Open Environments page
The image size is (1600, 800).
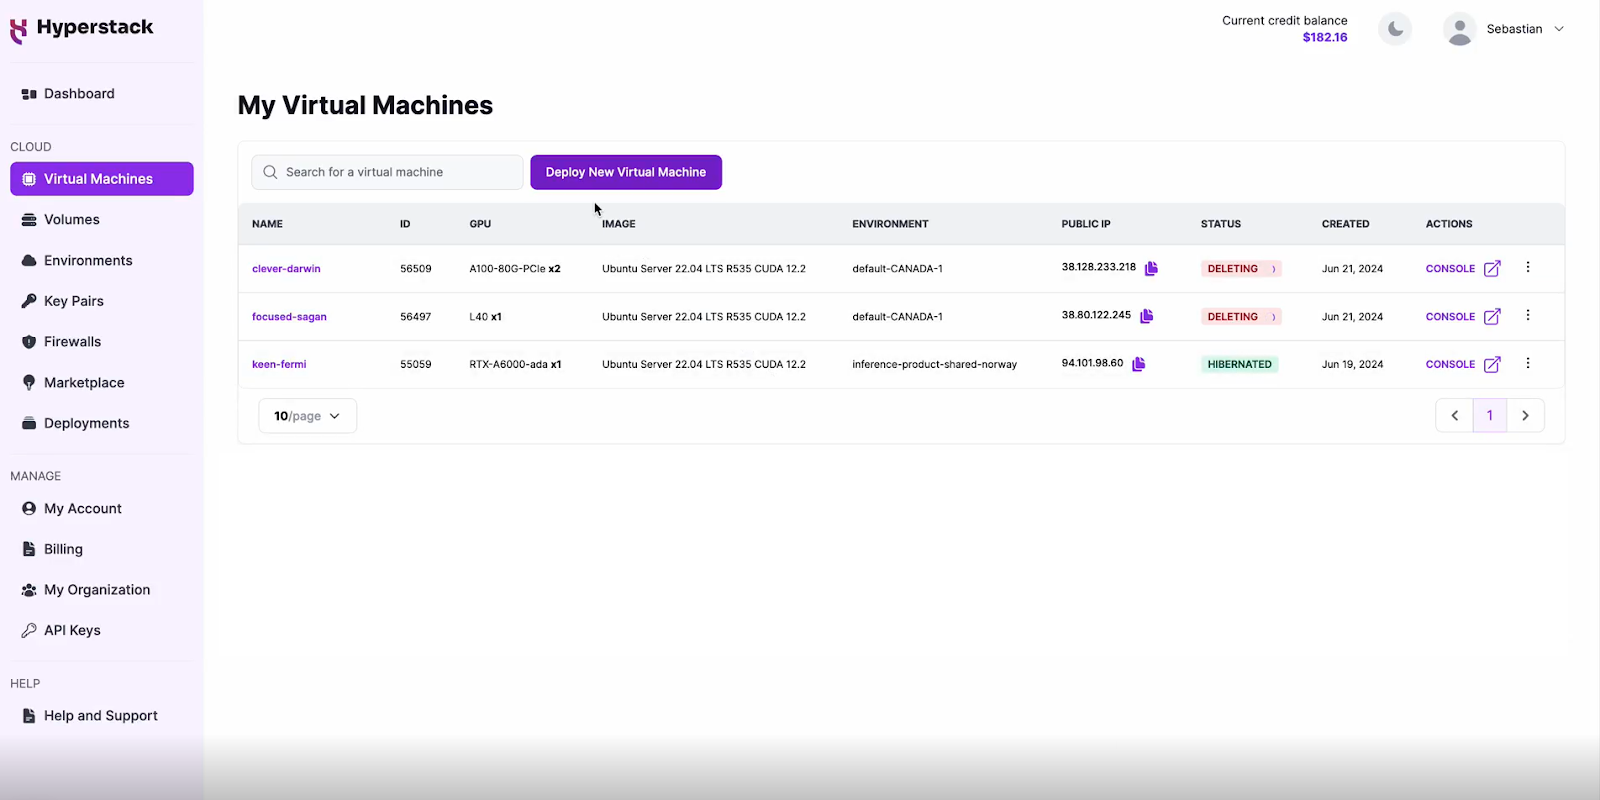(101, 261)
